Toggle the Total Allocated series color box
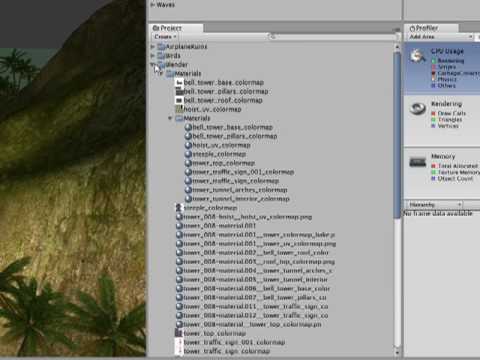This screenshot has width=480, height=360. click(x=434, y=166)
